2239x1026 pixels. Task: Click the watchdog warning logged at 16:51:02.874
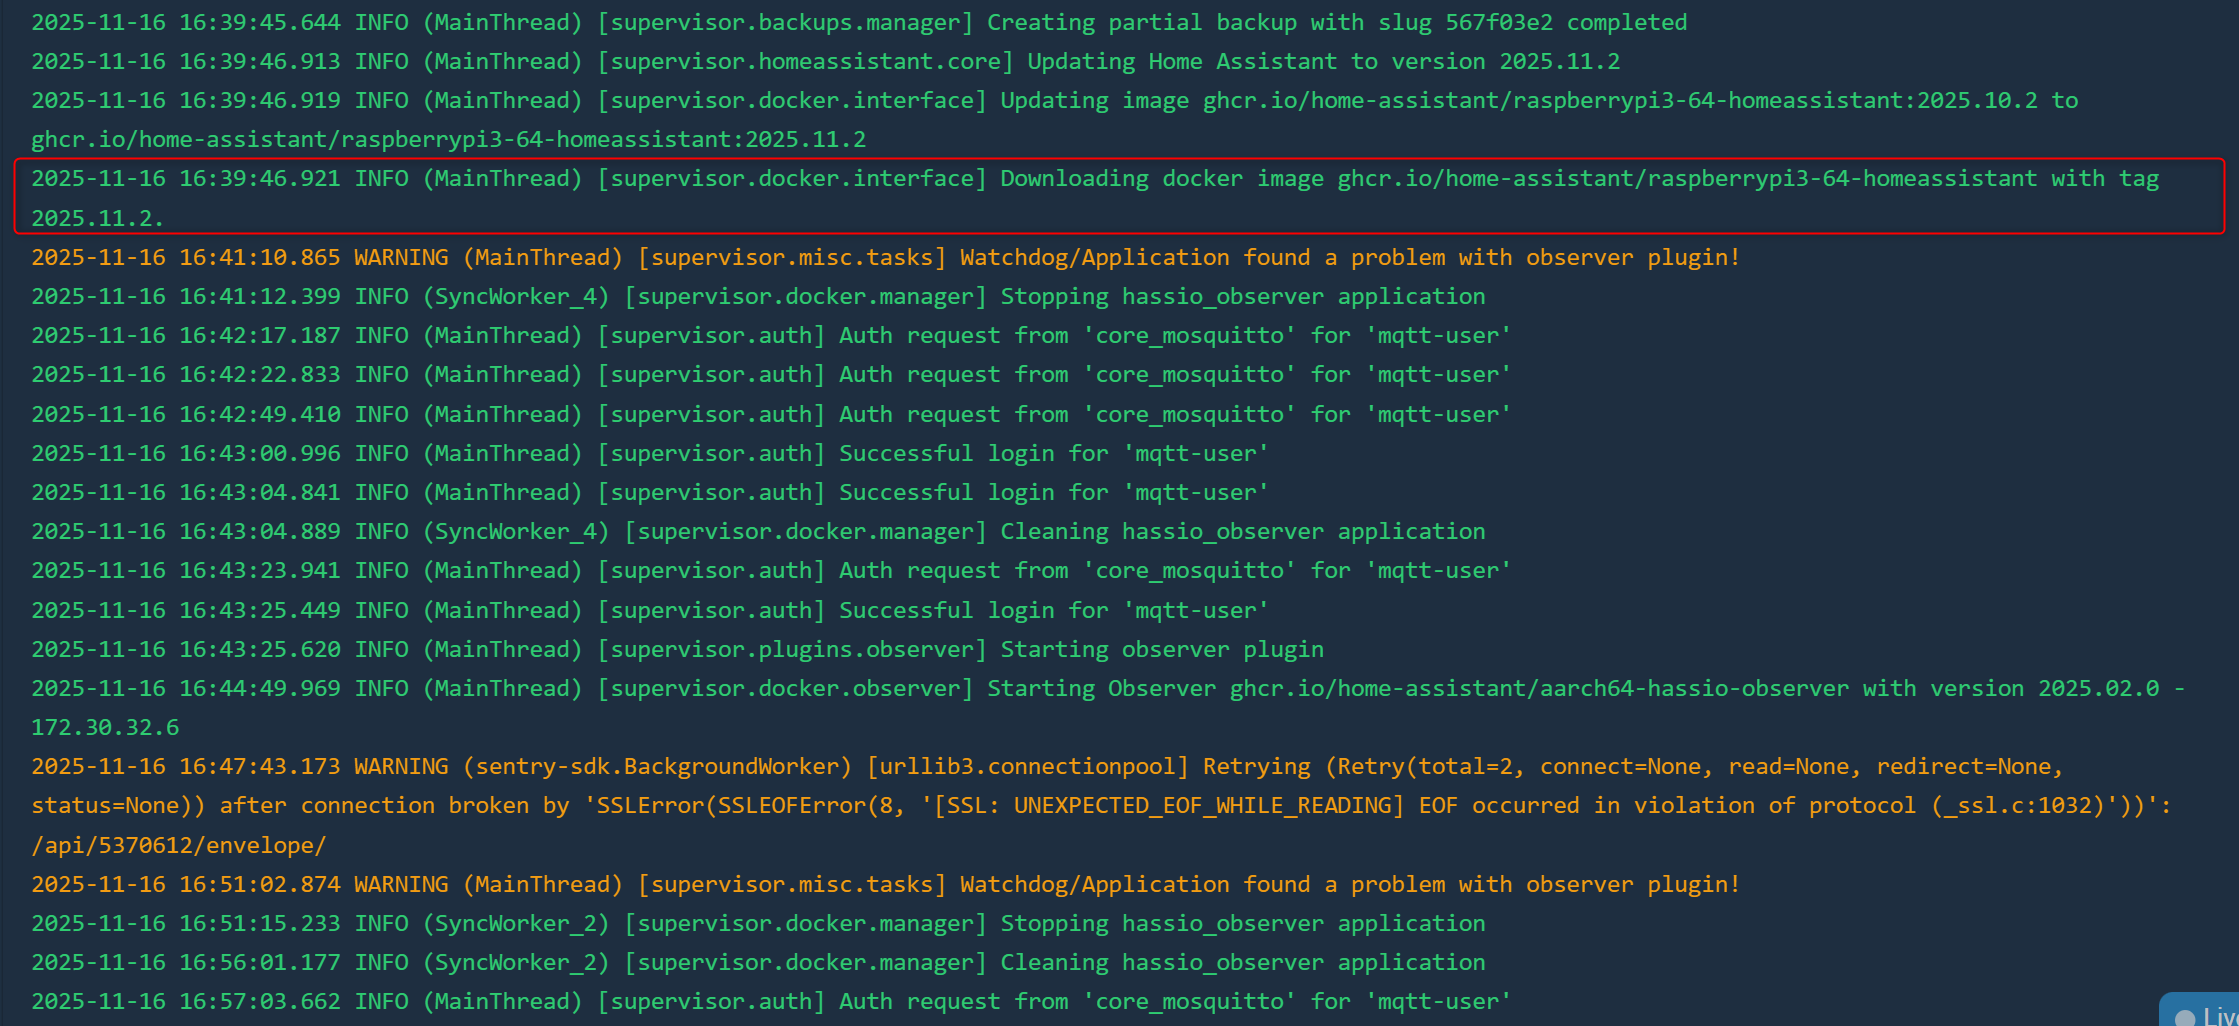(885, 884)
